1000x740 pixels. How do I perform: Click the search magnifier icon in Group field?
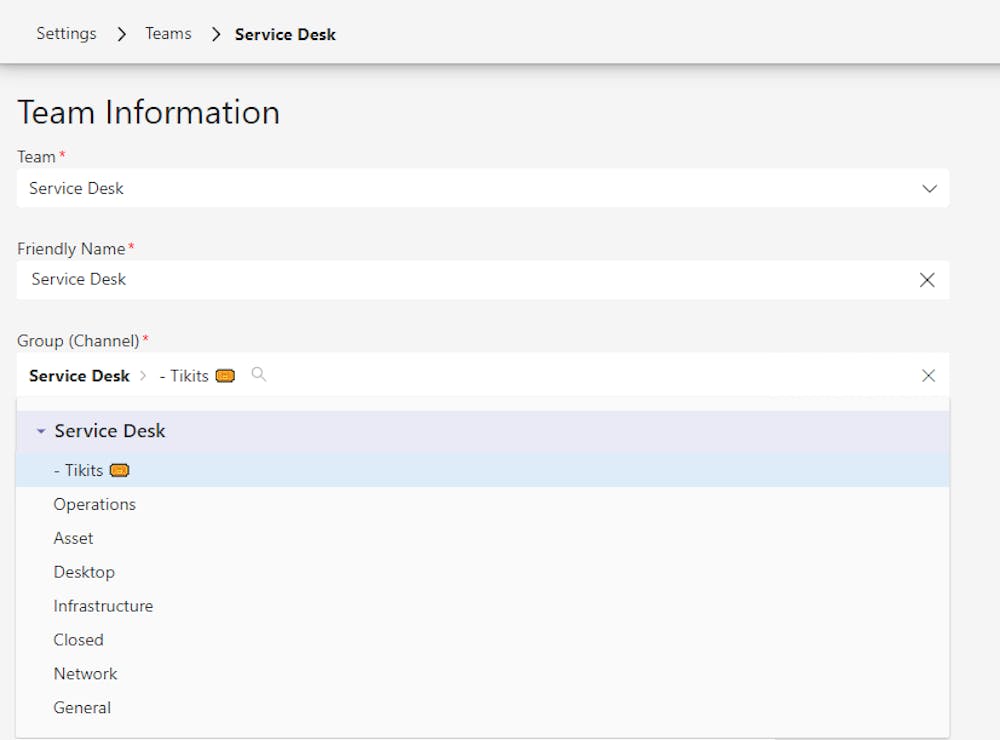coord(259,375)
